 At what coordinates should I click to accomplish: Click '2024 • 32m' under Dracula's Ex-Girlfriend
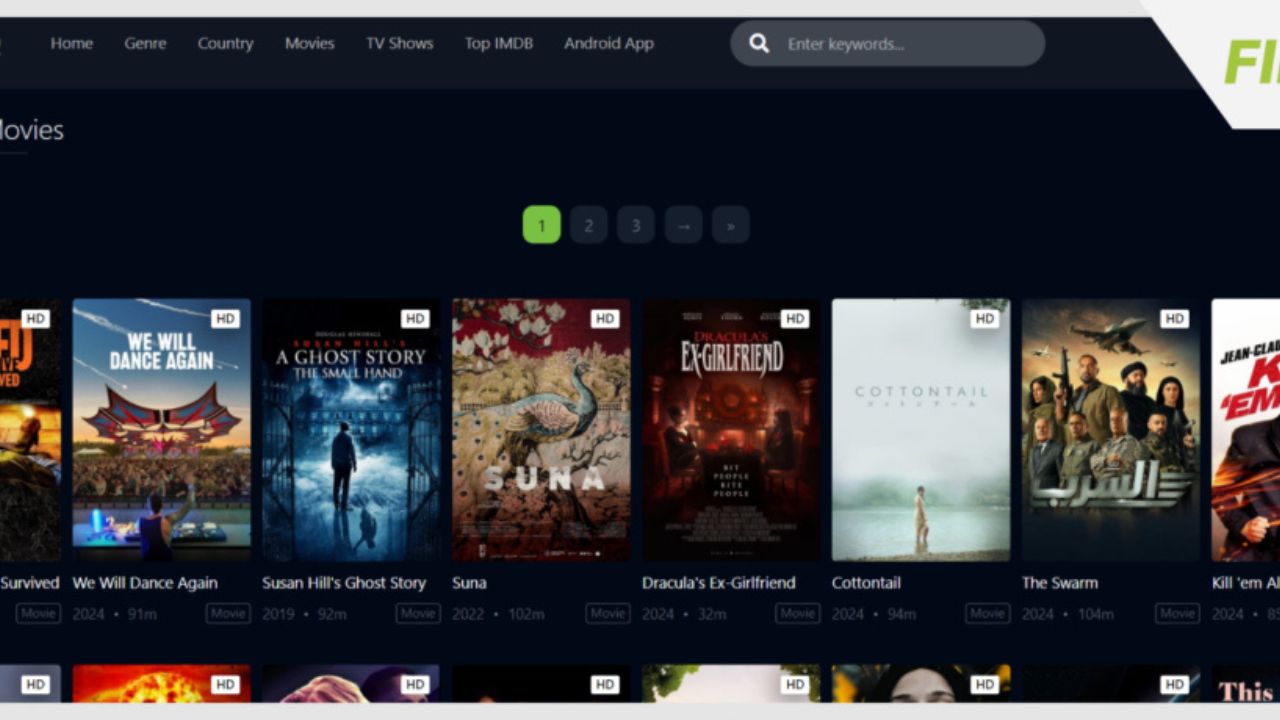(x=684, y=614)
